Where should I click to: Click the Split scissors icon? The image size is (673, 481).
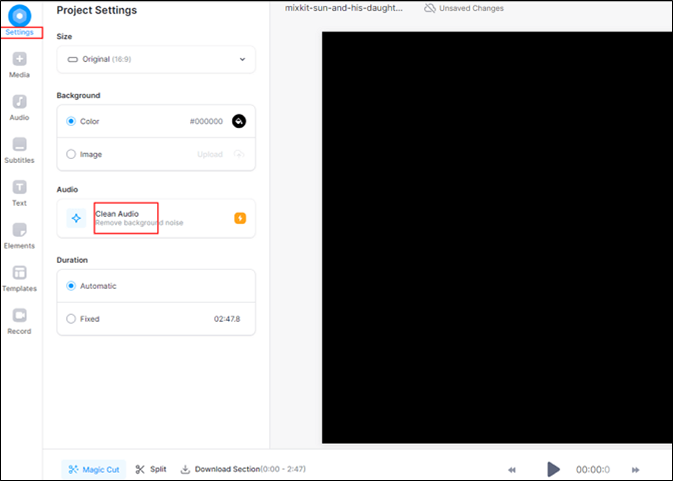pos(140,469)
